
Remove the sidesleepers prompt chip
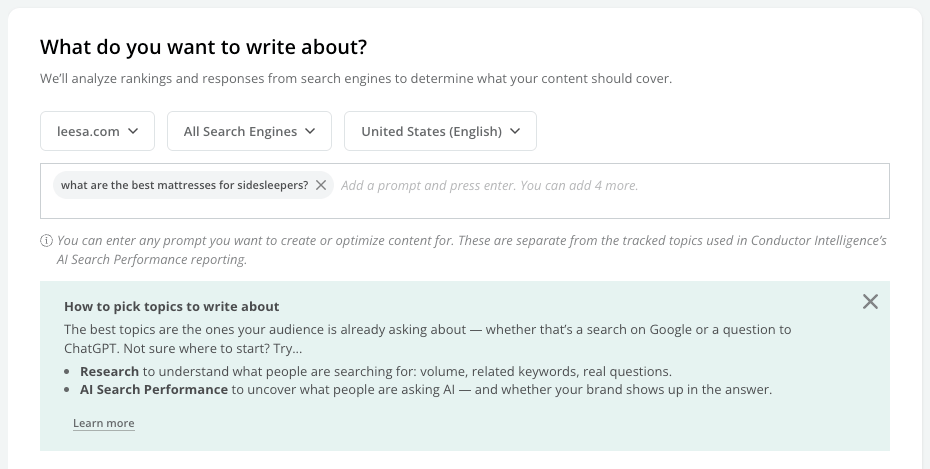coord(320,185)
